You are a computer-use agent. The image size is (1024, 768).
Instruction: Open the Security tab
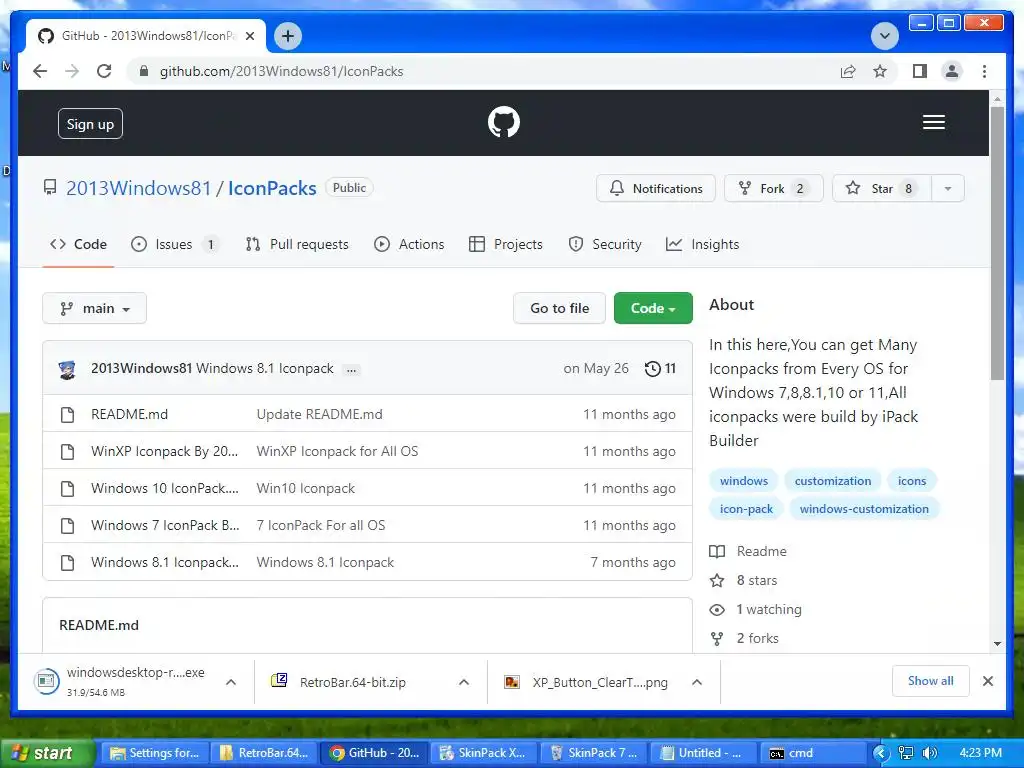click(605, 244)
